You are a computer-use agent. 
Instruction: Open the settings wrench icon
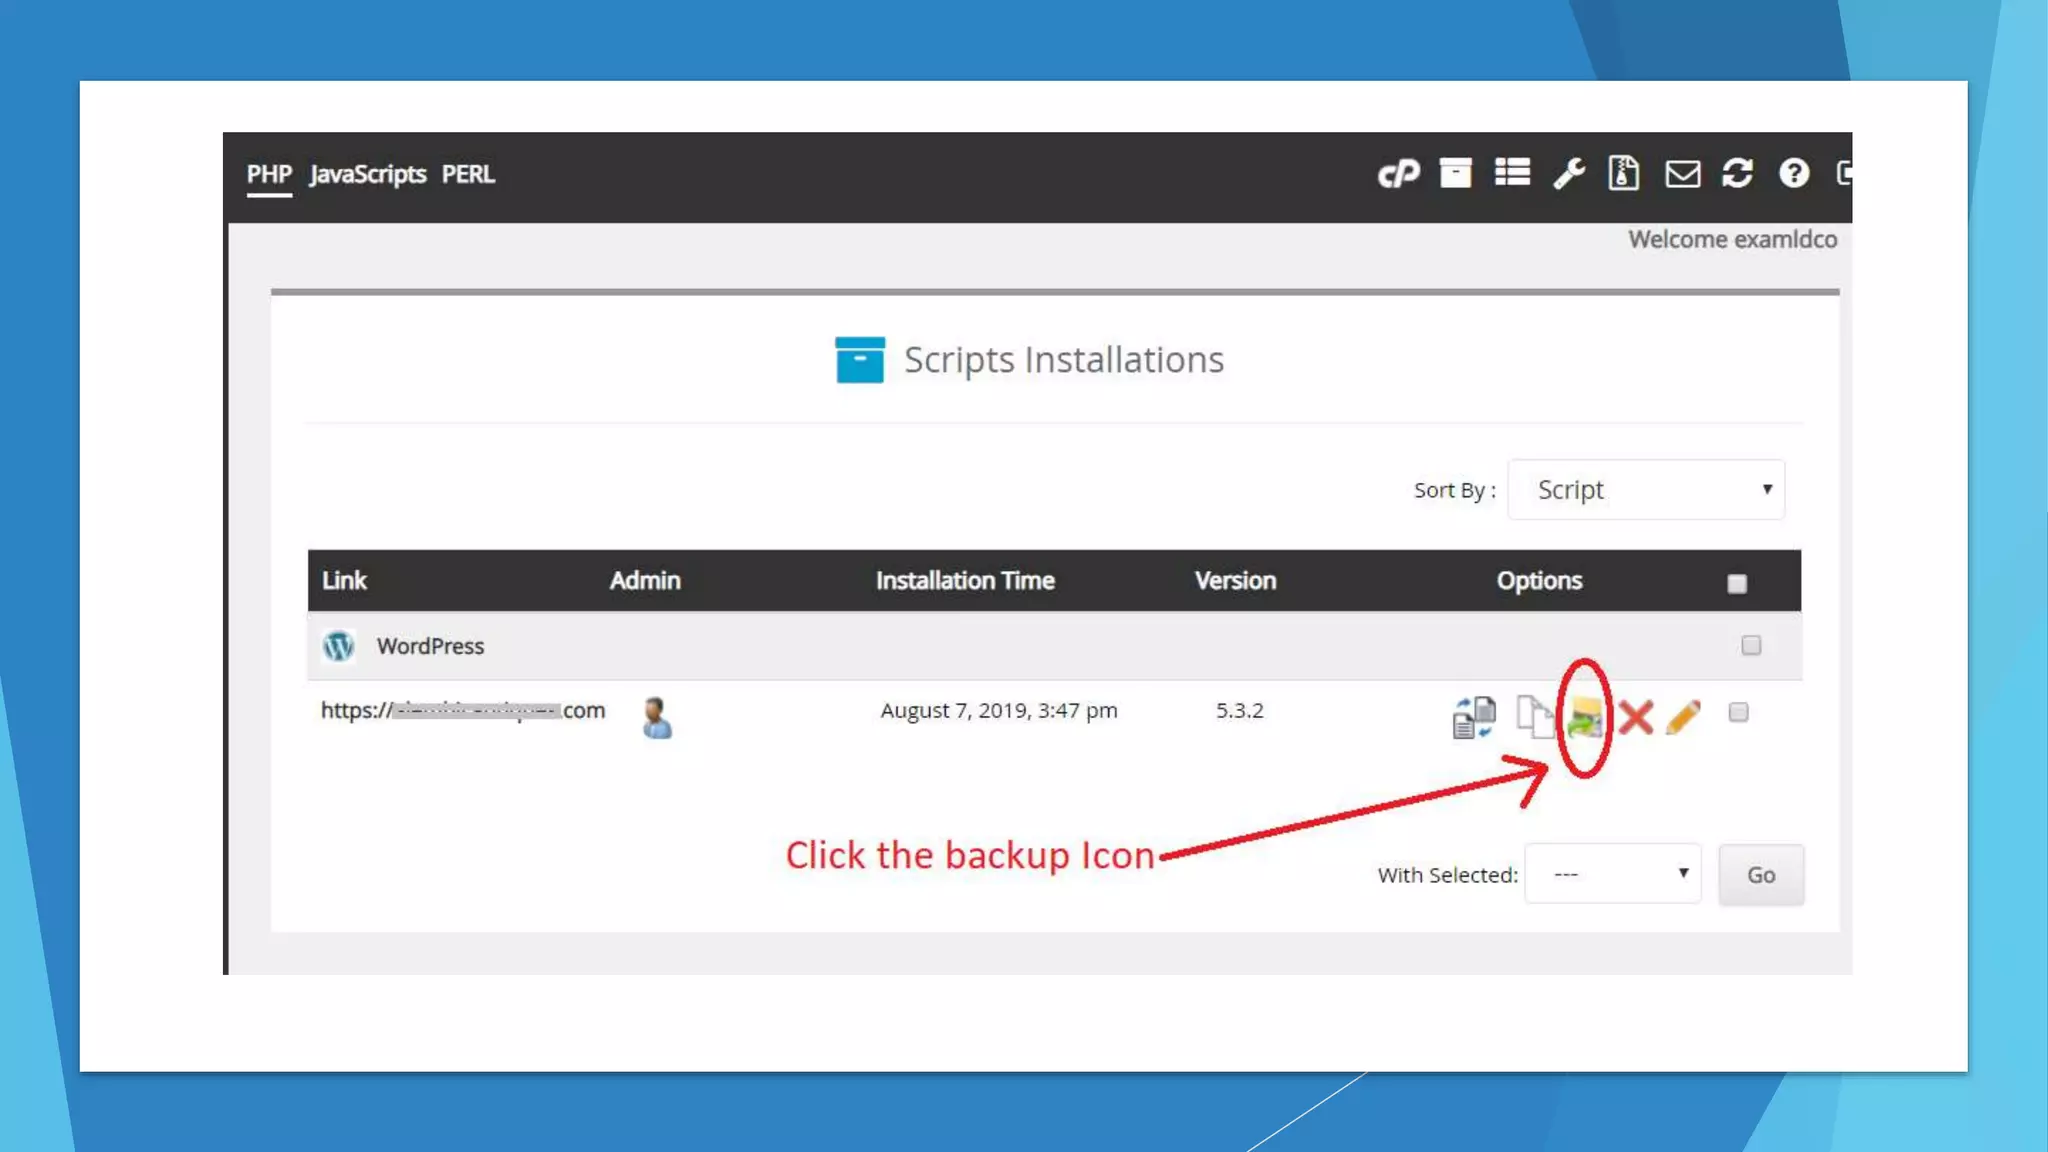pyautogui.click(x=1568, y=174)
